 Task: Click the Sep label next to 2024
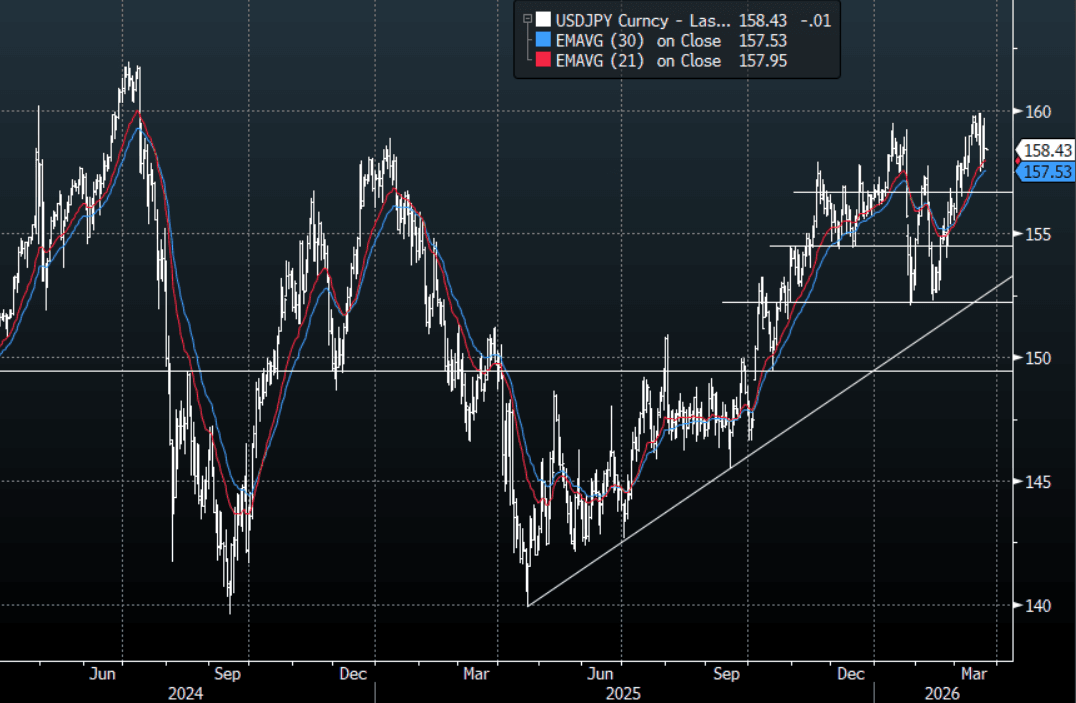227,673
